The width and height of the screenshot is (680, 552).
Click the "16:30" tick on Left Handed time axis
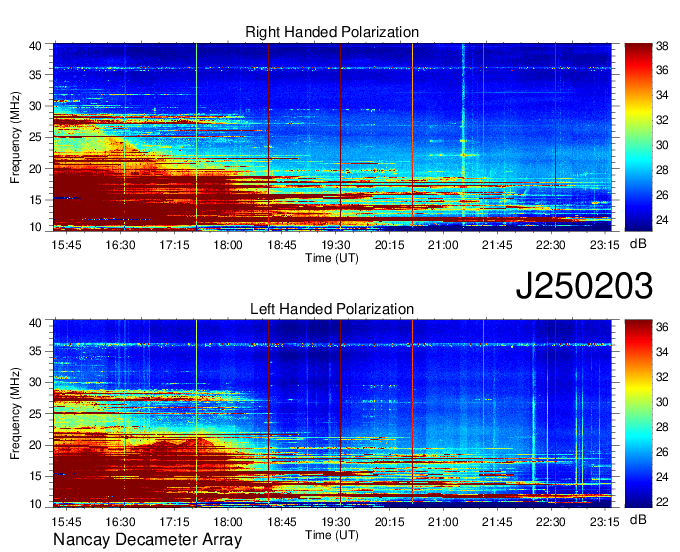click(x=120, y=522)
